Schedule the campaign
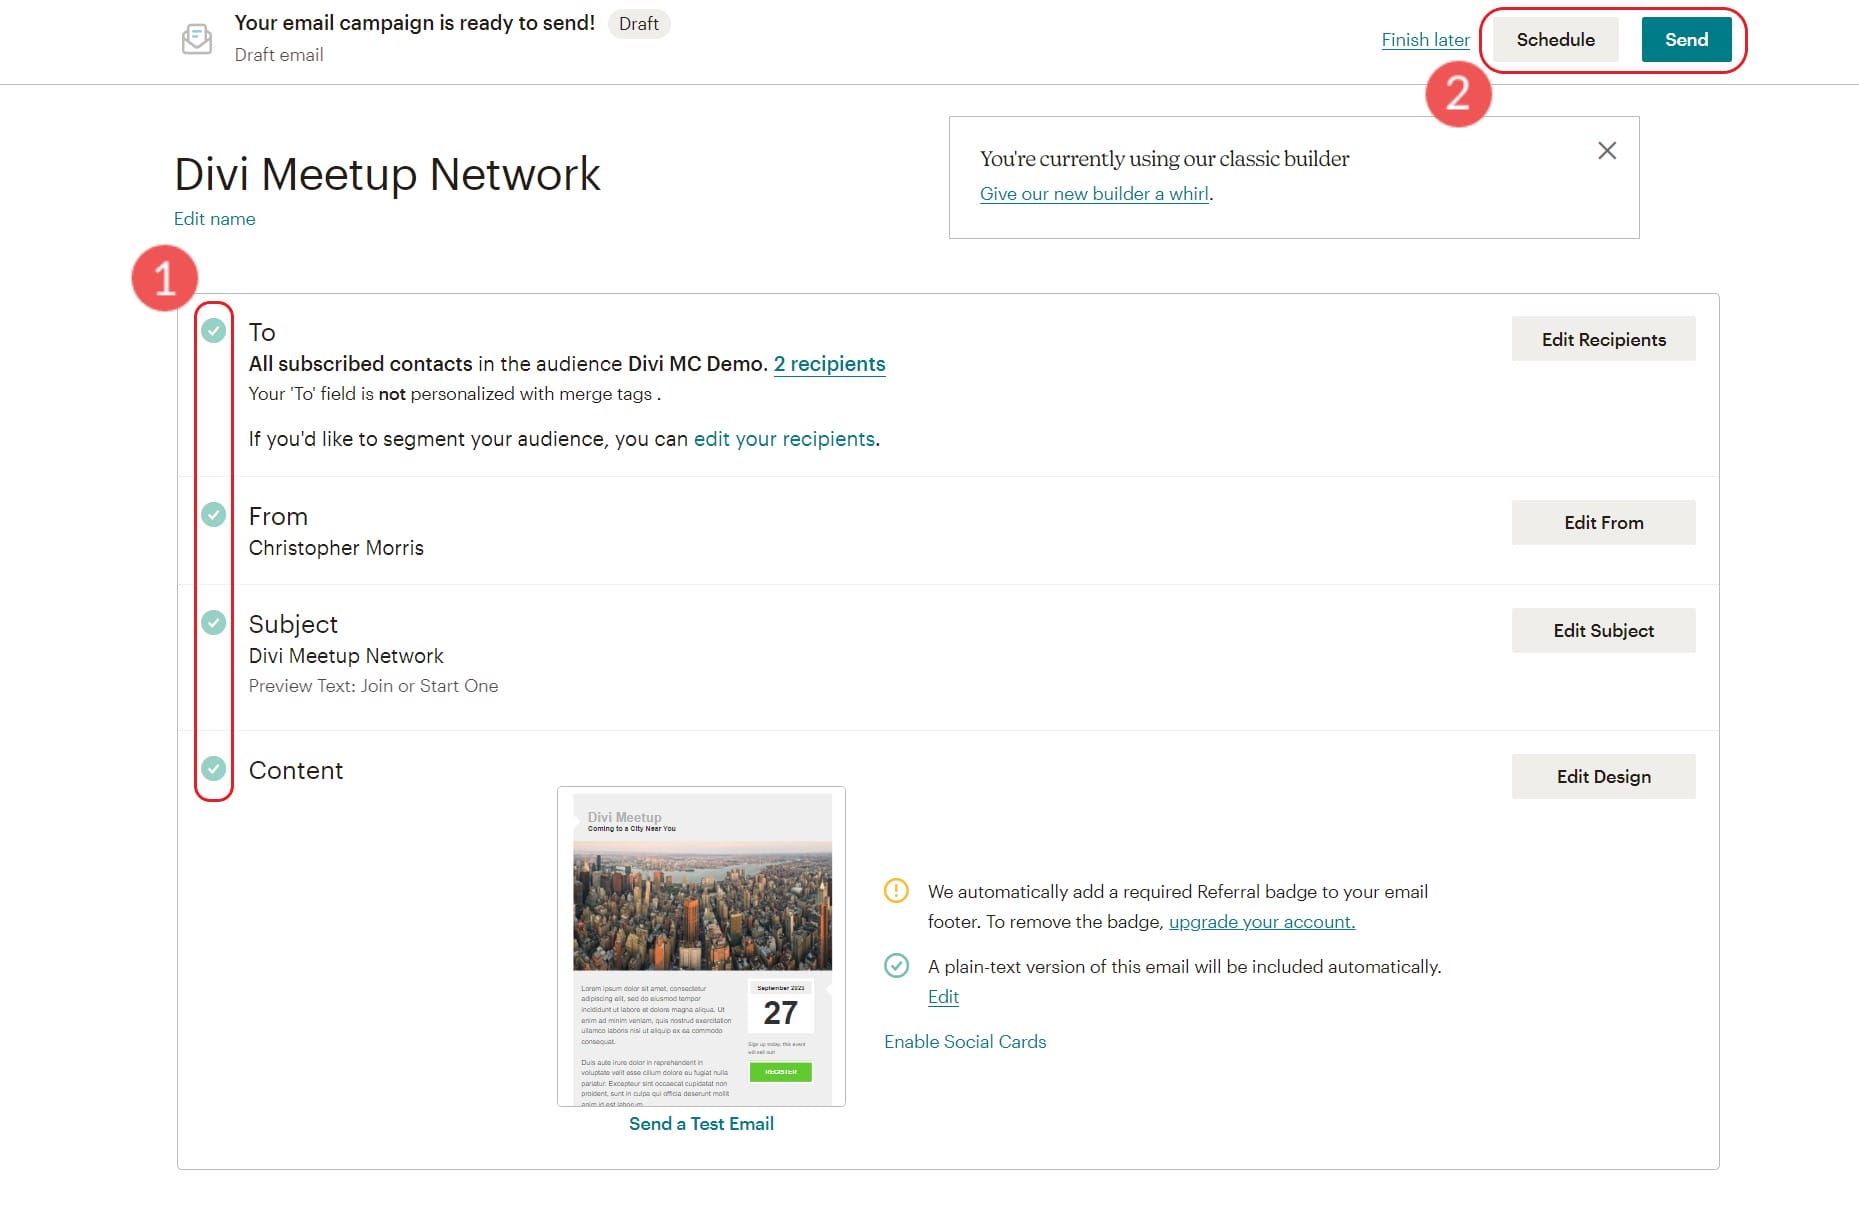 [1555, 39]
